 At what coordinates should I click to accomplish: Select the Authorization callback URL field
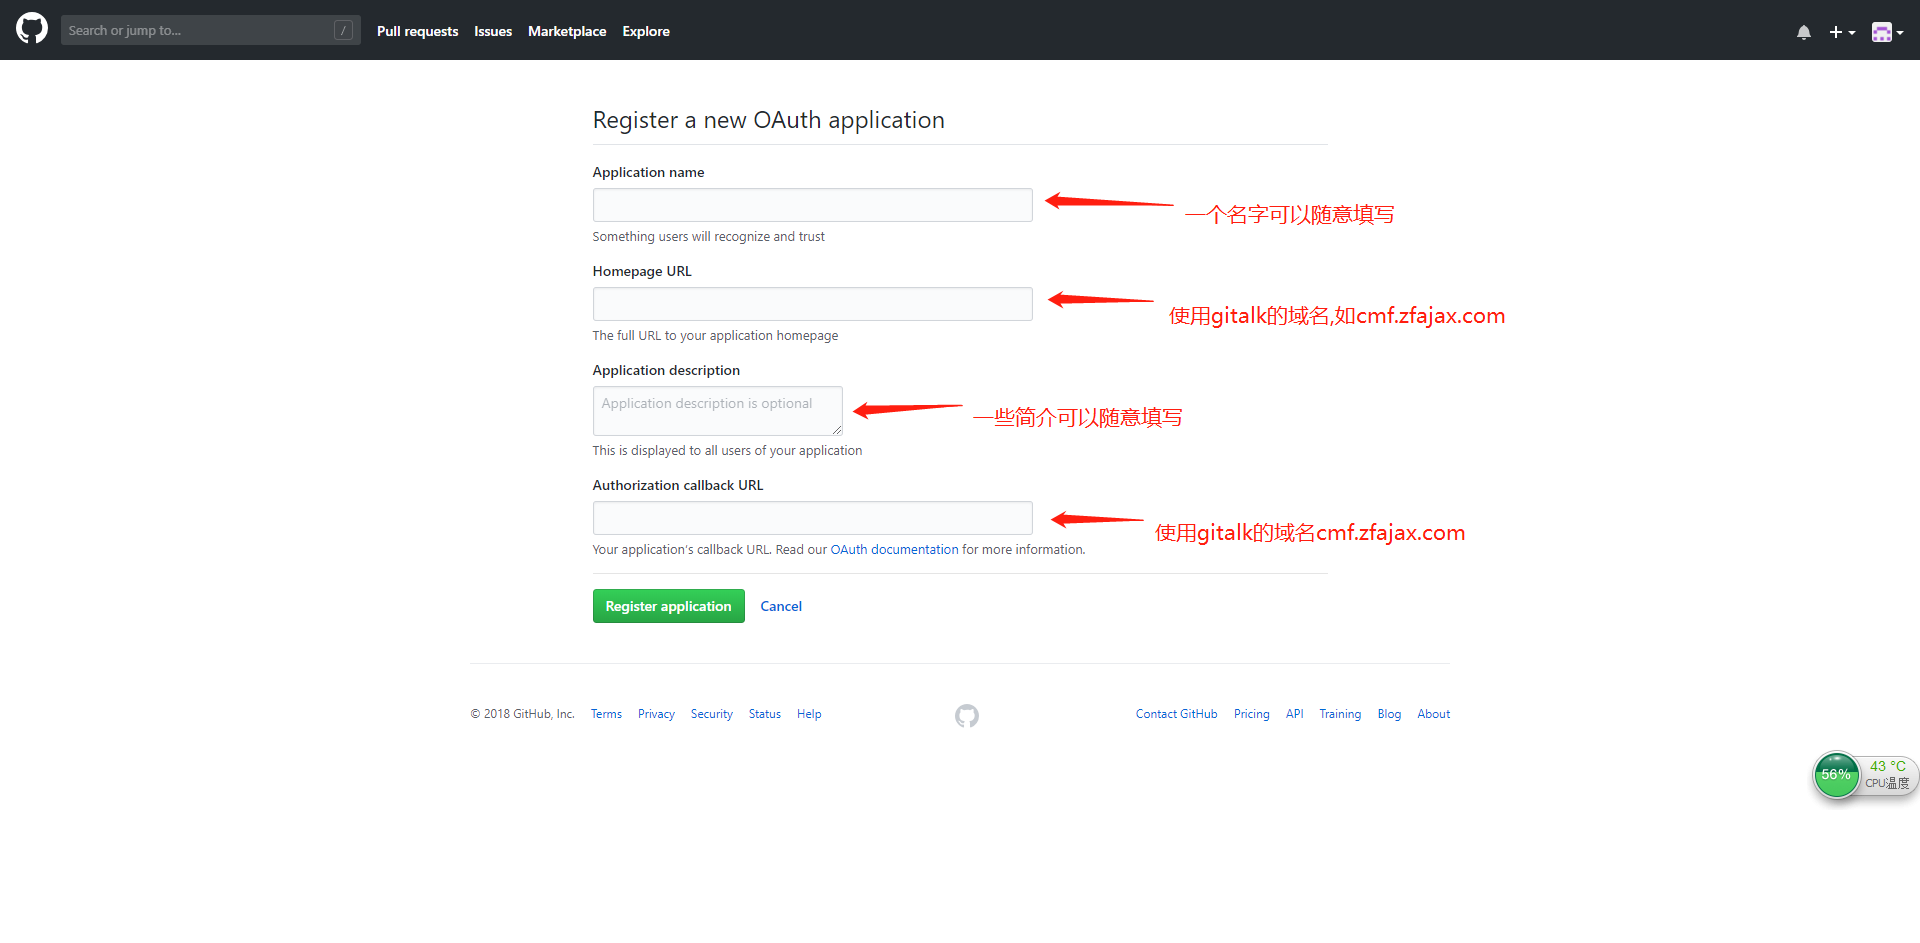click(812, 518)
